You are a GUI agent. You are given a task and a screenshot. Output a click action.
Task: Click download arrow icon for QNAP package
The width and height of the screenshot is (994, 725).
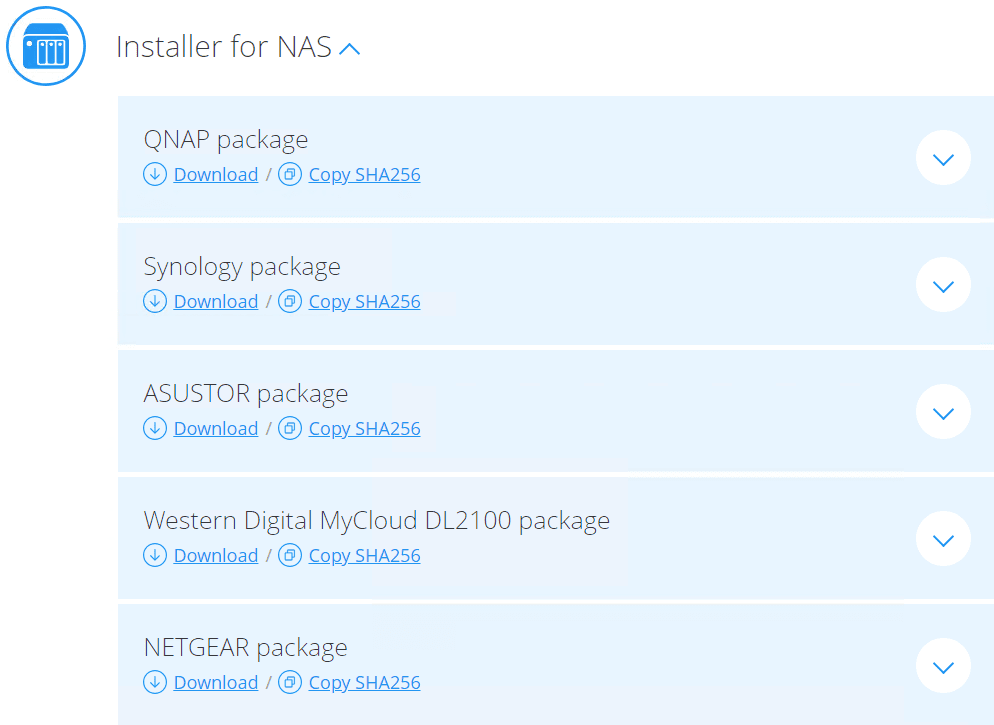click(x=155, y=174)
